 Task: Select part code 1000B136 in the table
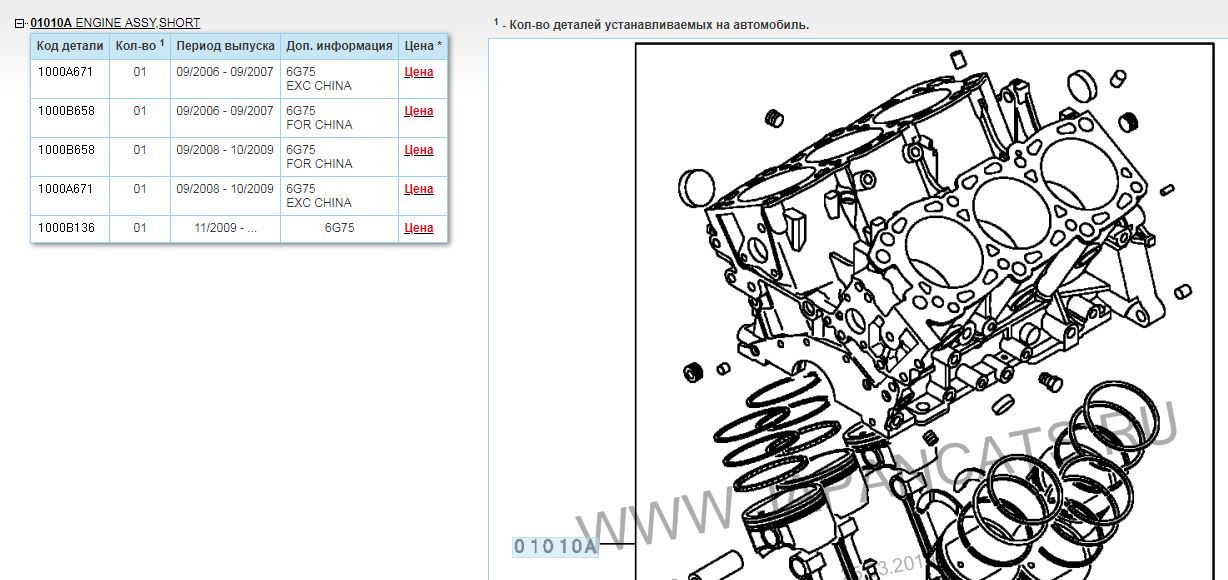click(x=66, y=228)
